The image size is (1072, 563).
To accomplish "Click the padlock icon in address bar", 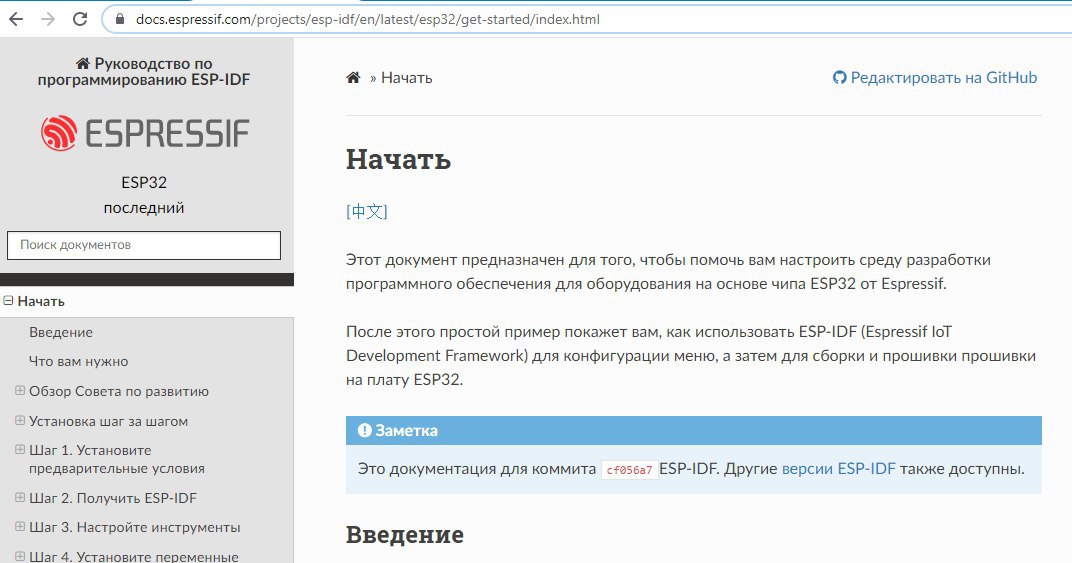I will click(120, 19).
